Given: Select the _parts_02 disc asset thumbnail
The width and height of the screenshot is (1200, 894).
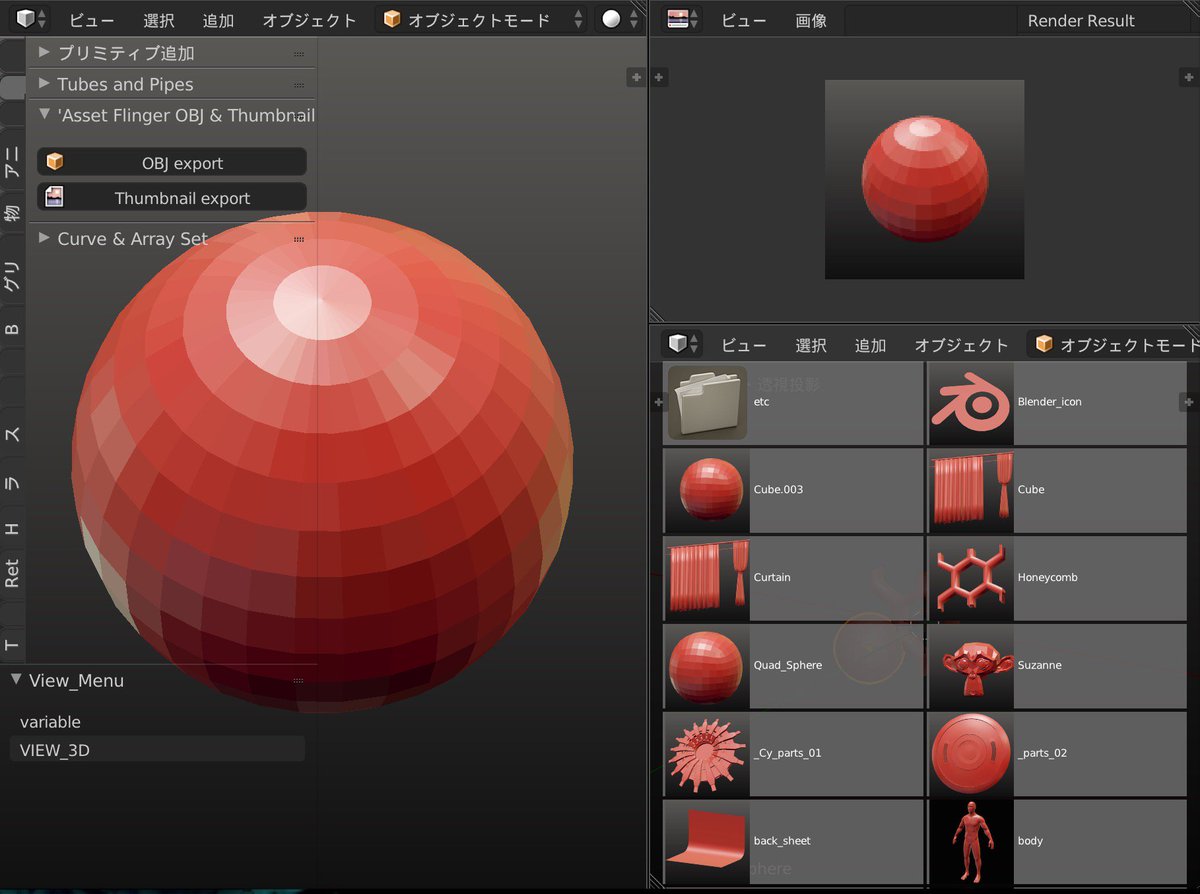Looking at the screenshot, I should click(971, 754).
